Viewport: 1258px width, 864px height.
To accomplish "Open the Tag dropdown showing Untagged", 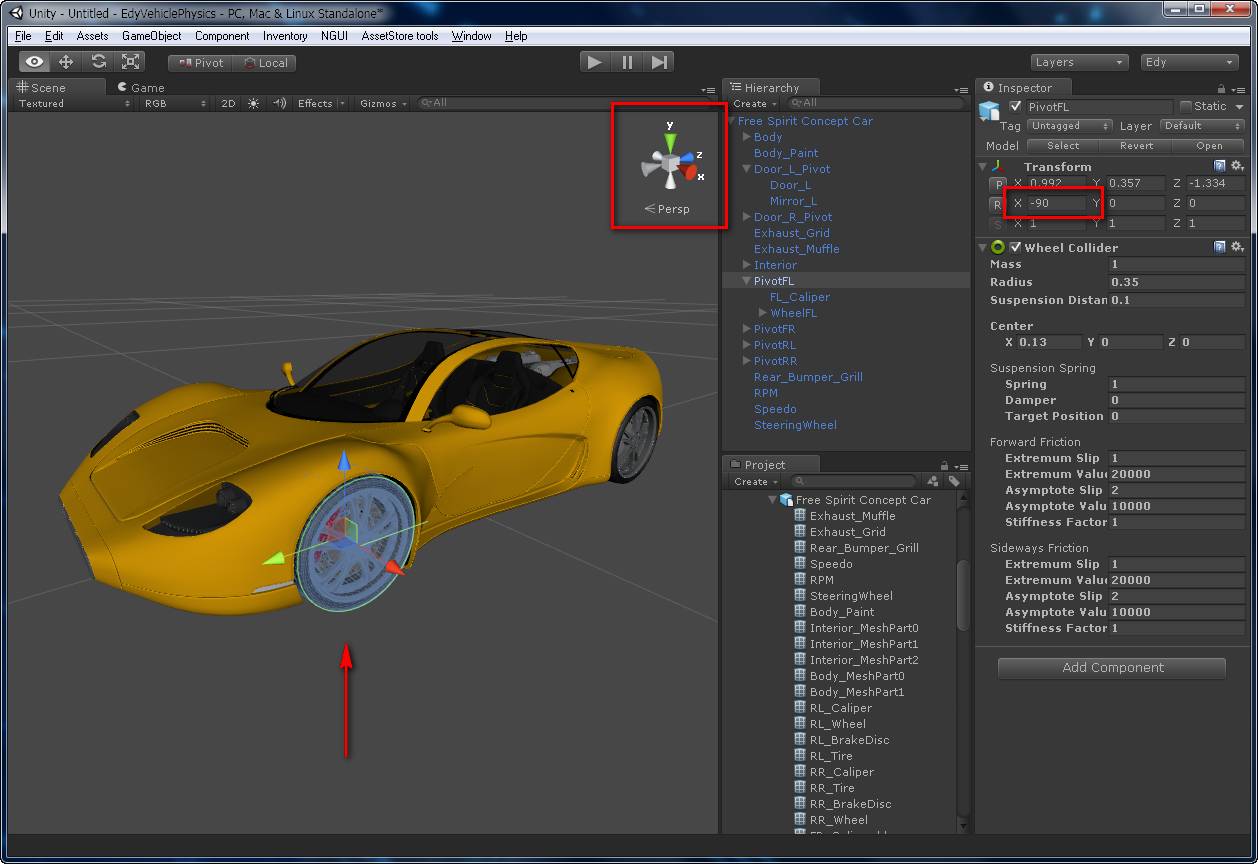I will coord(1069,126).
